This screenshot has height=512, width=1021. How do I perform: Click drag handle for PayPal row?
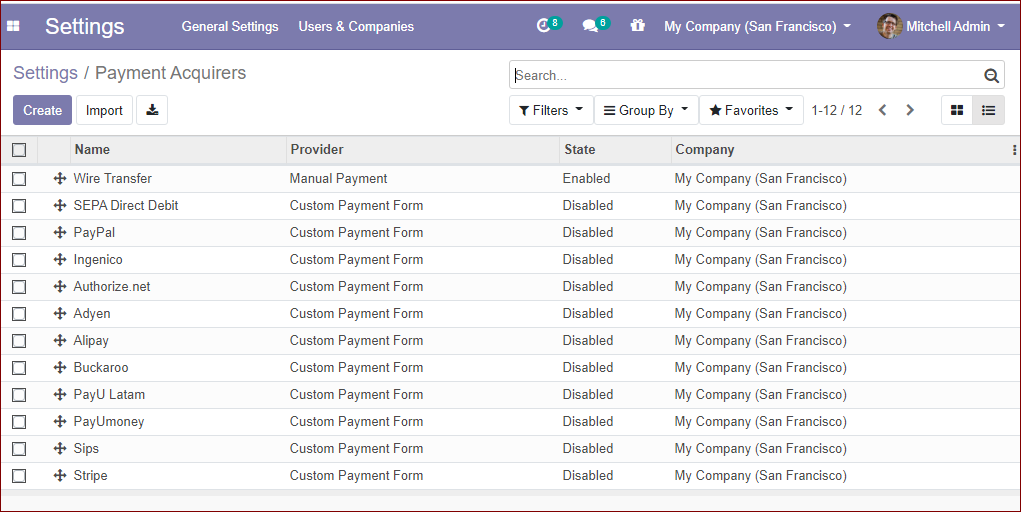[60, 232]
